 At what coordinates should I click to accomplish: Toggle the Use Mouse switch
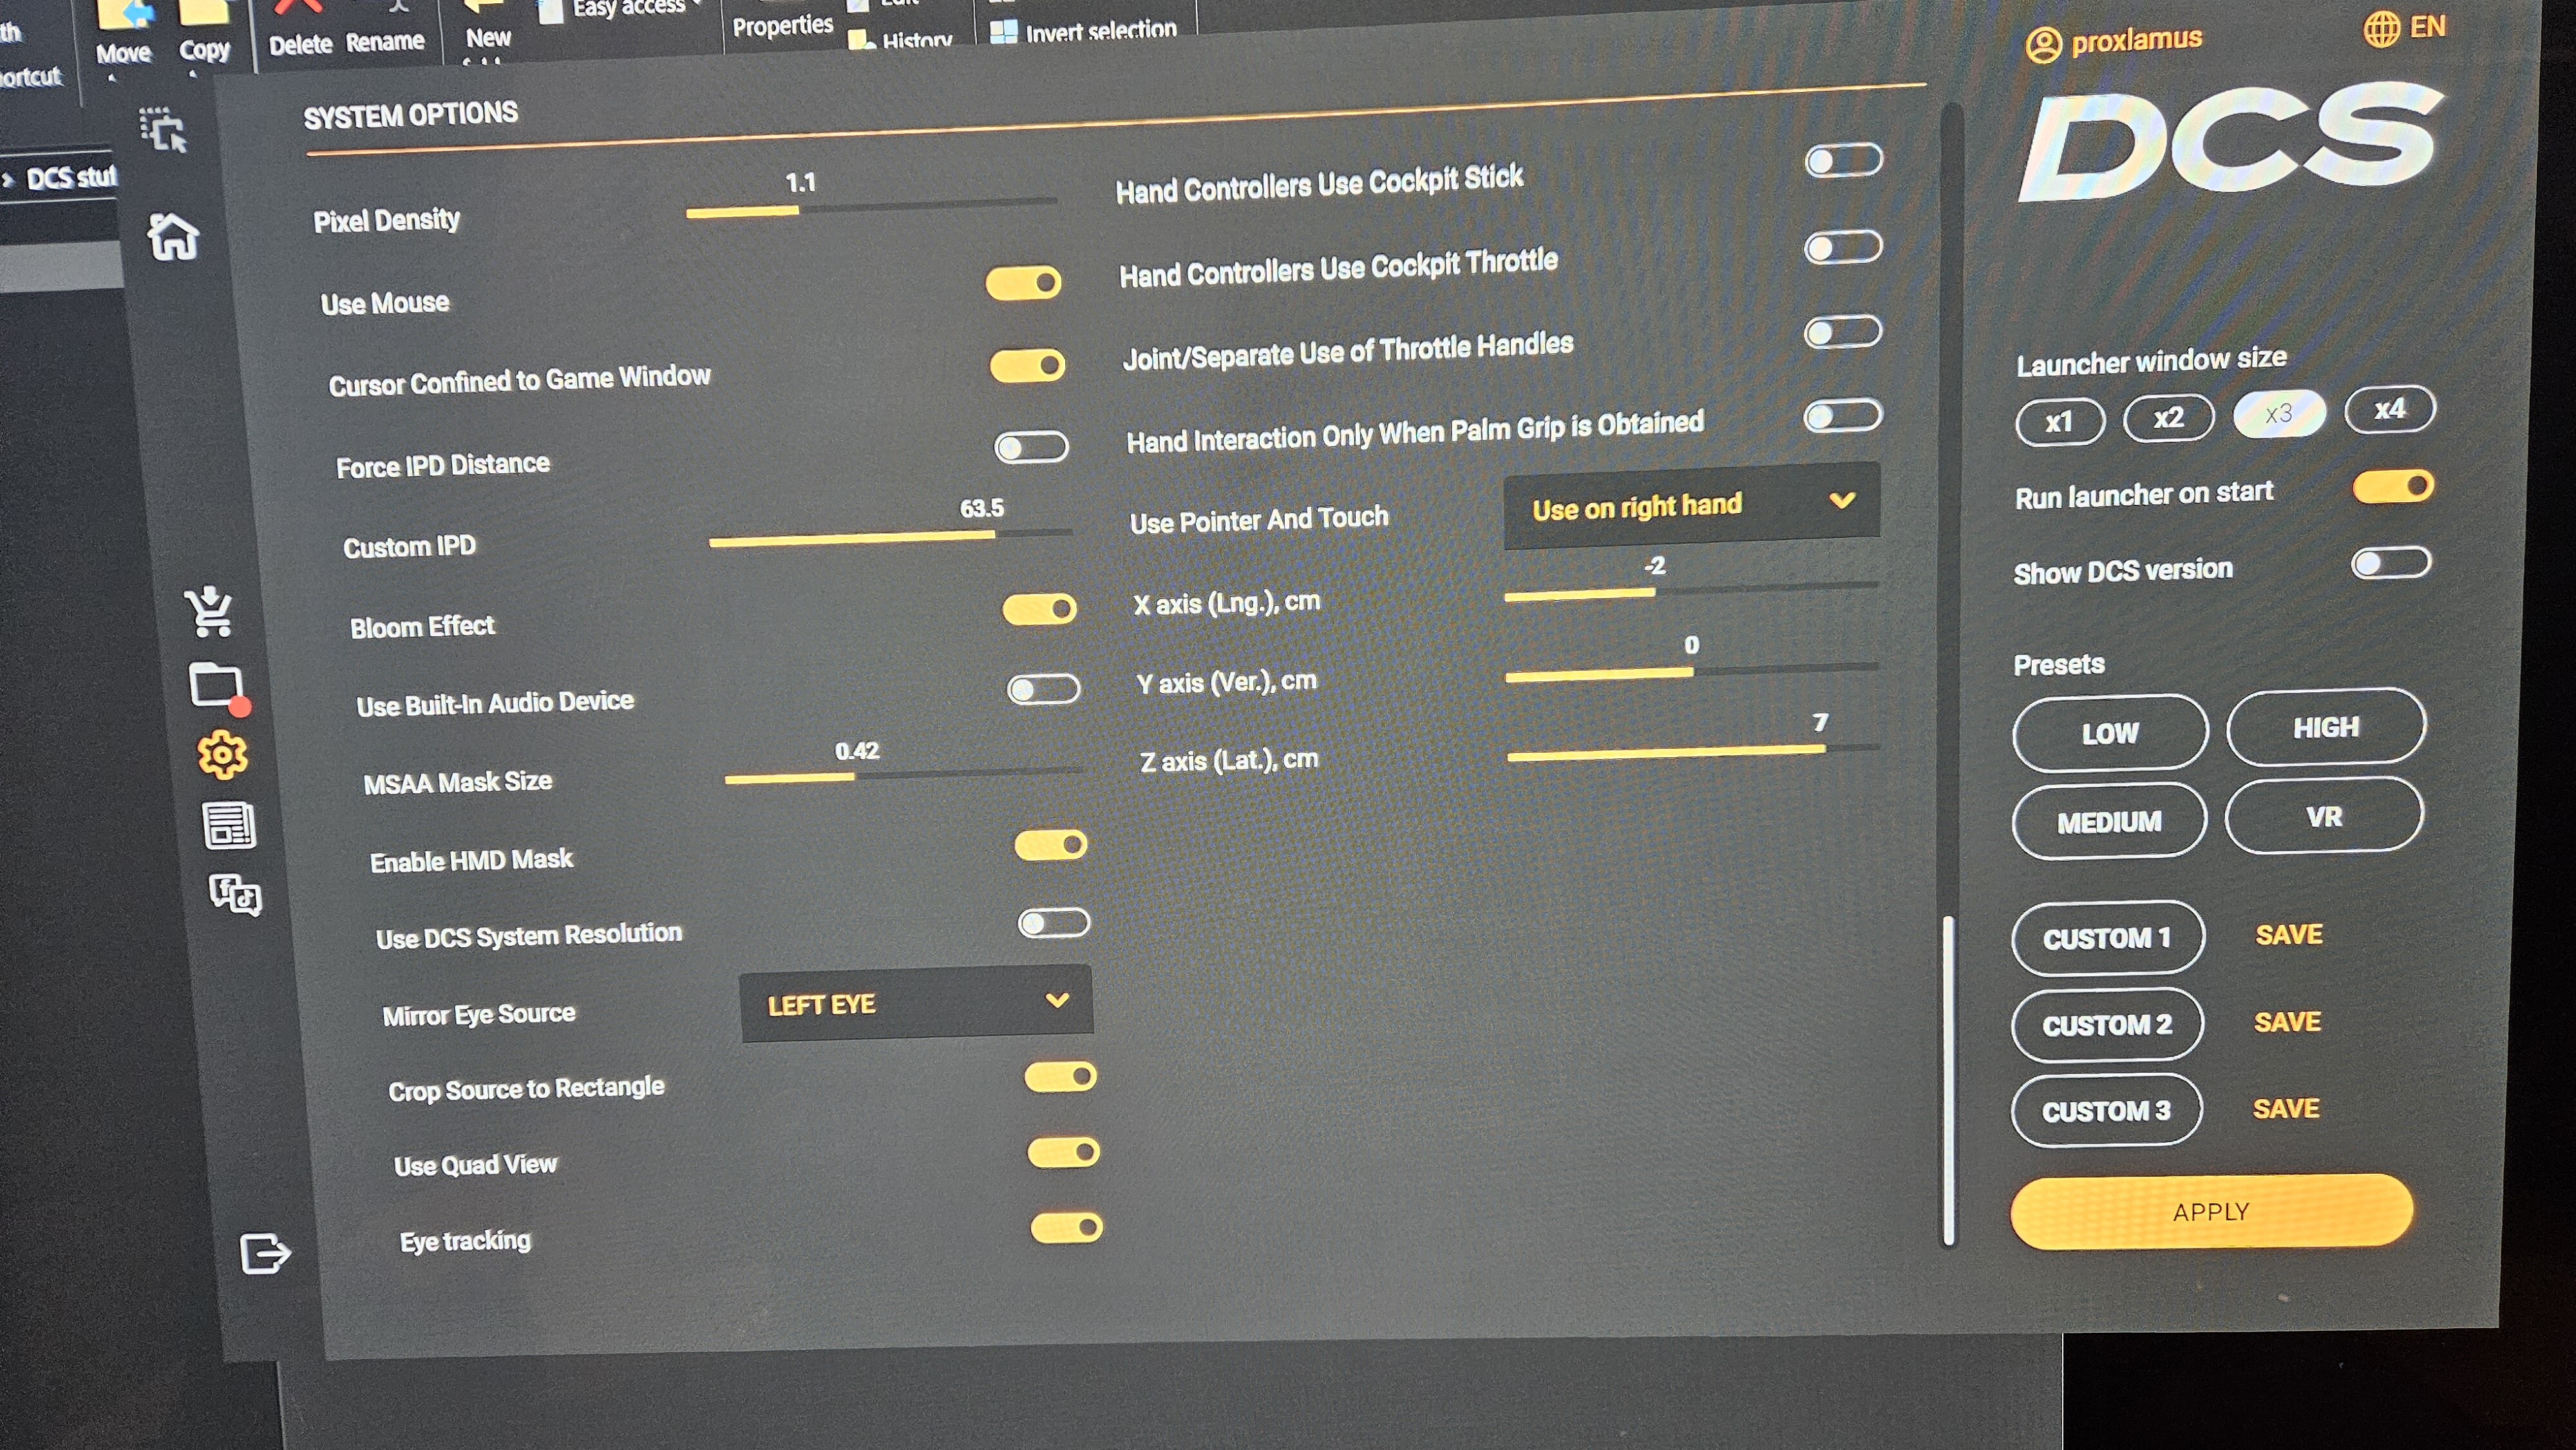1023,283
